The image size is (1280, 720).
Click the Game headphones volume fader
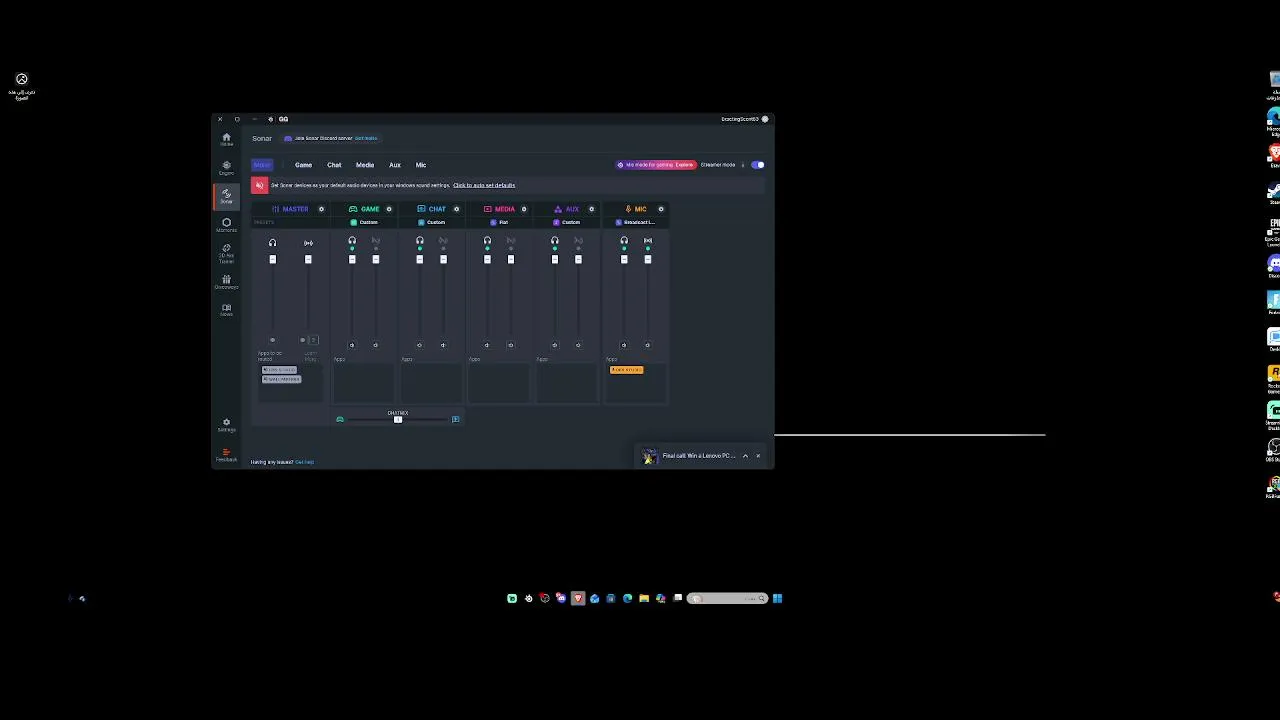pyautogui.click(x=351, y=259)
